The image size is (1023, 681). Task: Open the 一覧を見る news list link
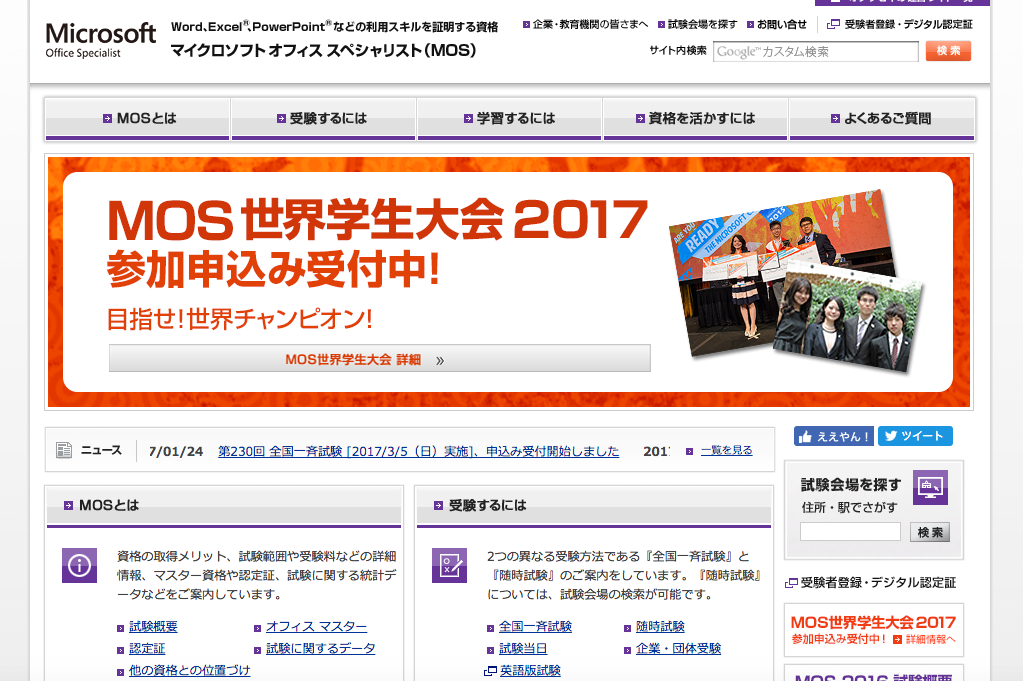pyautogui.click(x=726, y=451)
